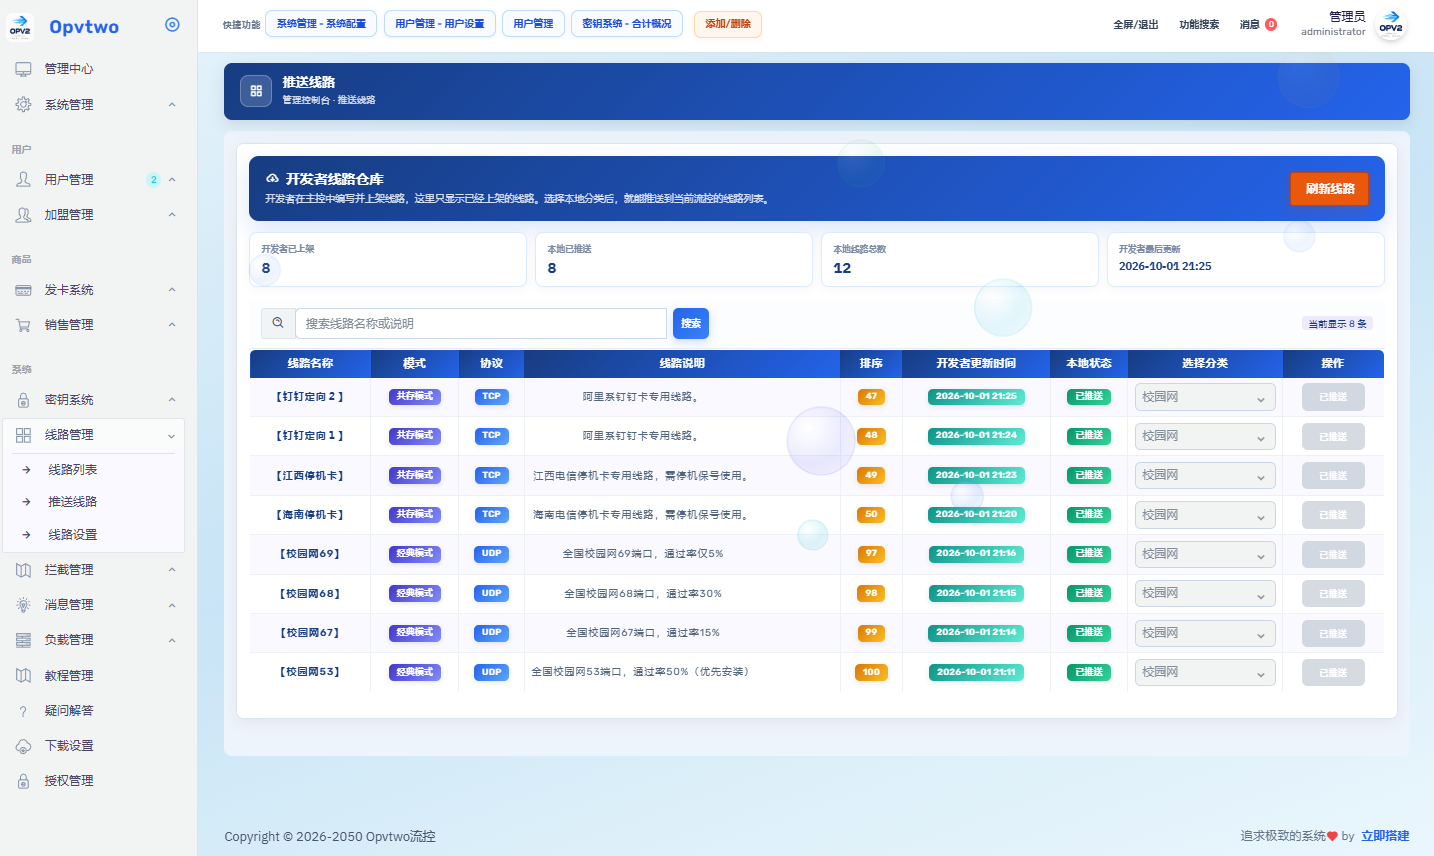
Task: Open category dropdown for 【钉钉定向 2】
Action: pyautogui.click(x=1205, y=397)
